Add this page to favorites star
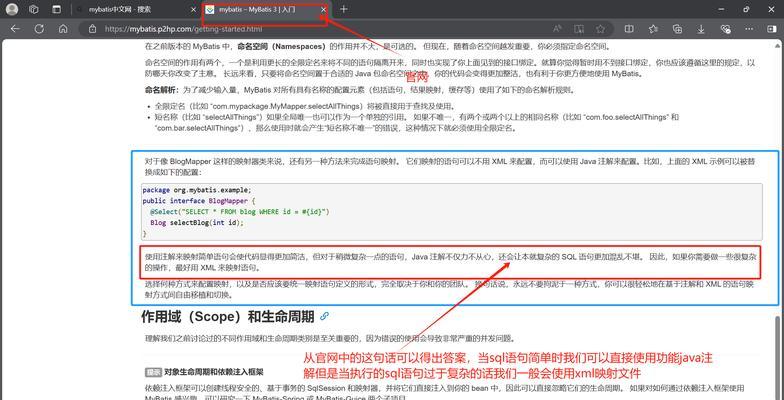 [x=600, y=29]
